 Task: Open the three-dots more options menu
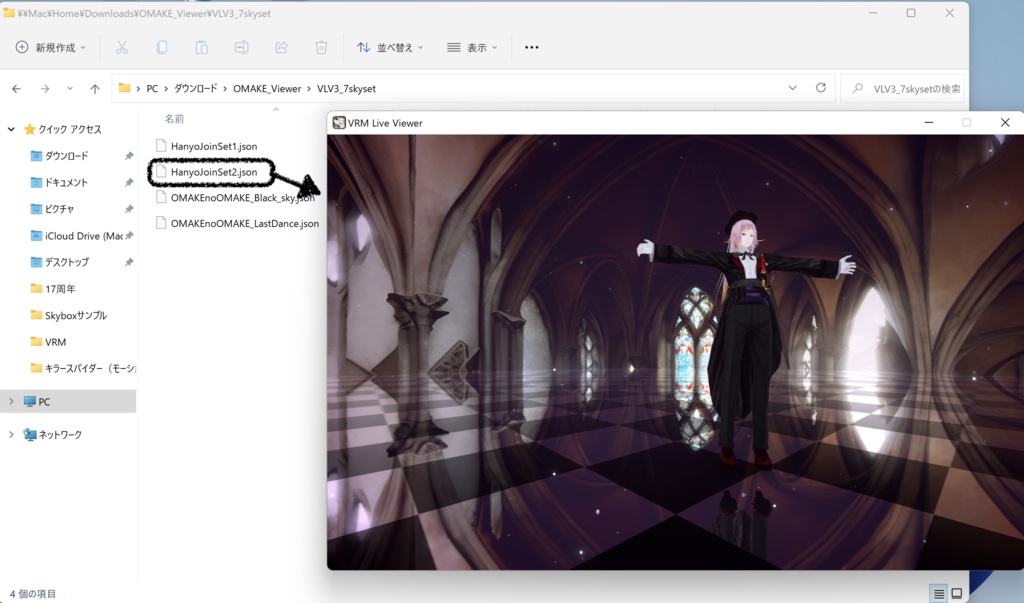pos(532,47)
